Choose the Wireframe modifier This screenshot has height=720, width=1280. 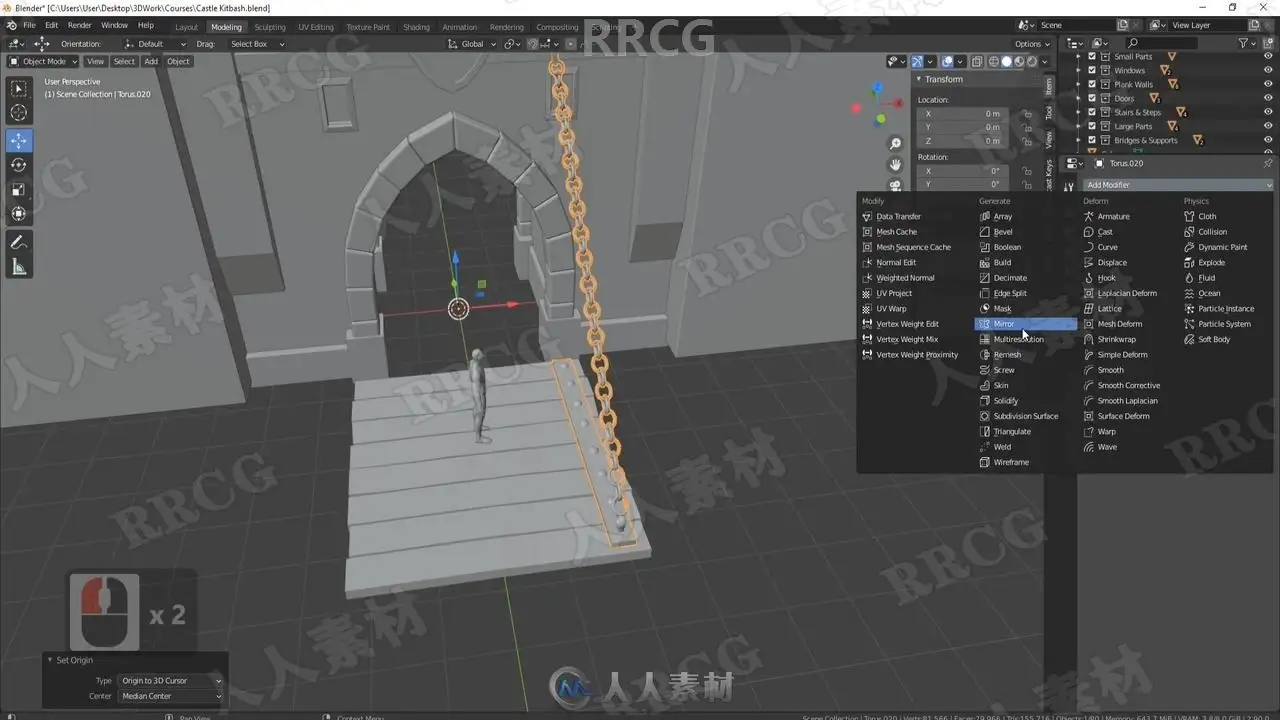[x=1026, y=462]
